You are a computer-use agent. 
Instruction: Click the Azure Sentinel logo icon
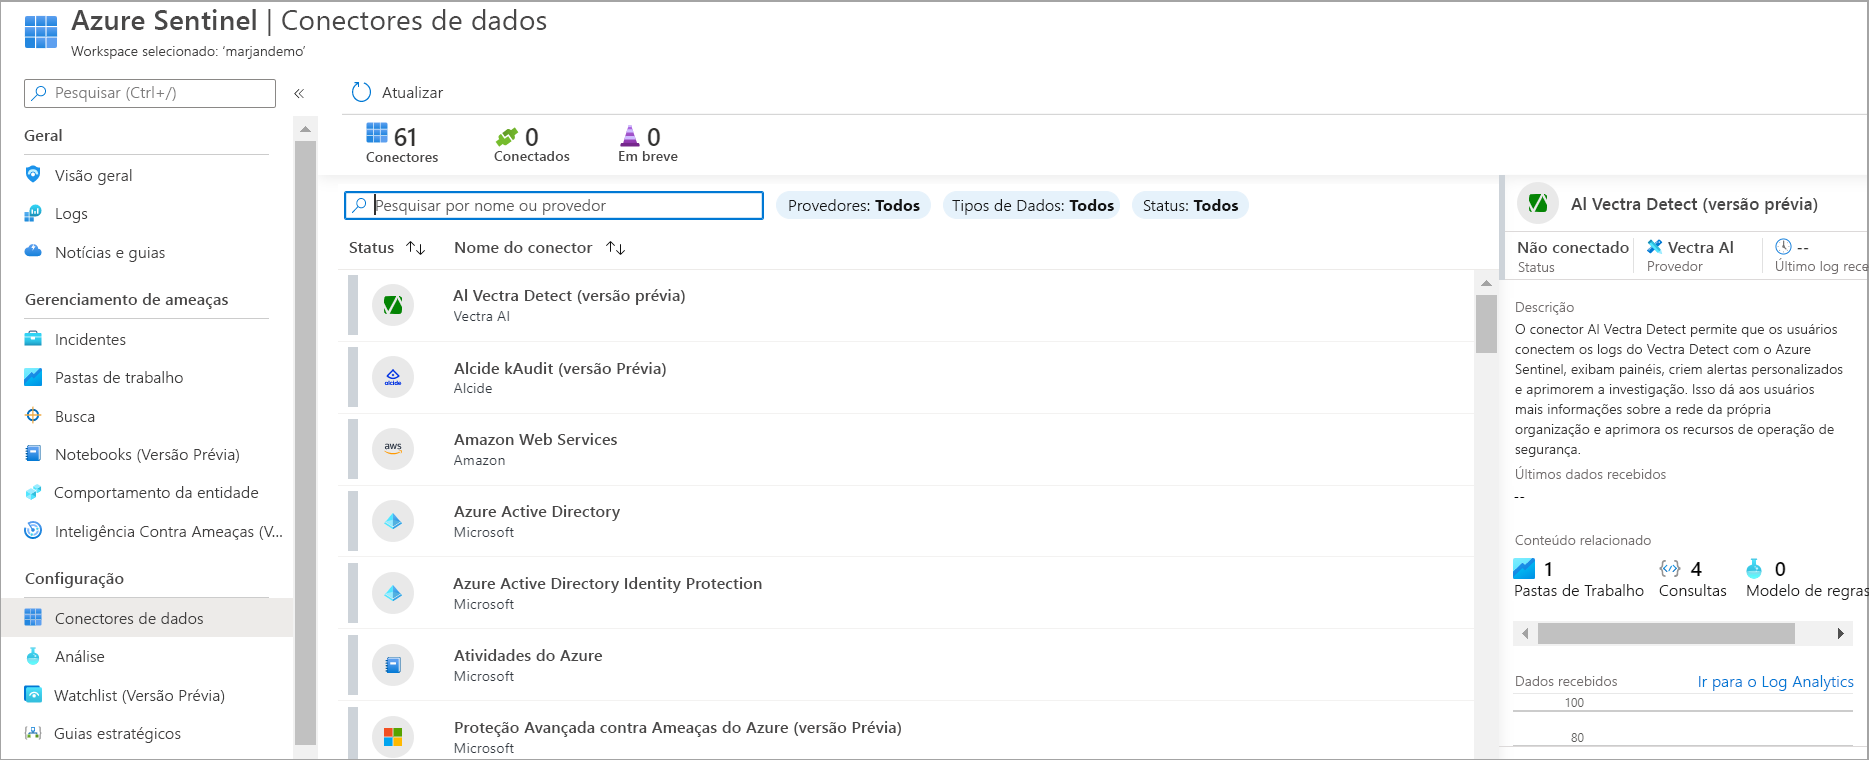(x=41, y=32)
